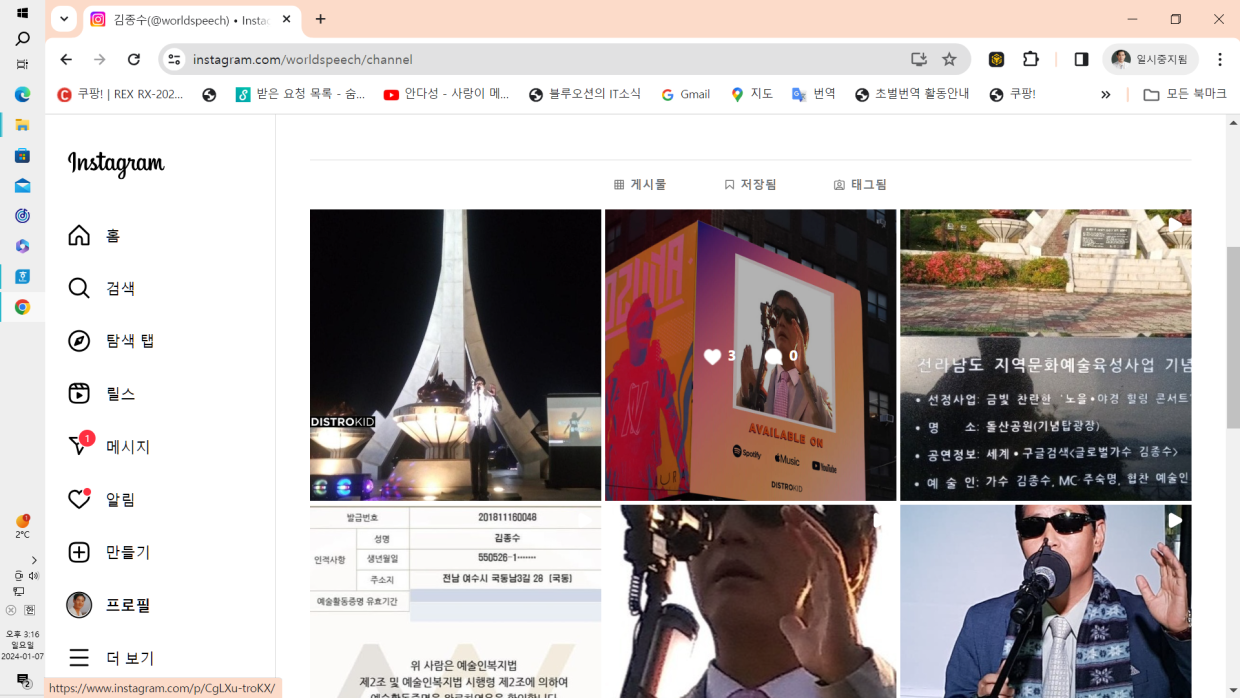This screenshot has height=698, width=1240.
Task: Expand the hidden bookmarks overflow chevron
Action: coord(1105,94)
